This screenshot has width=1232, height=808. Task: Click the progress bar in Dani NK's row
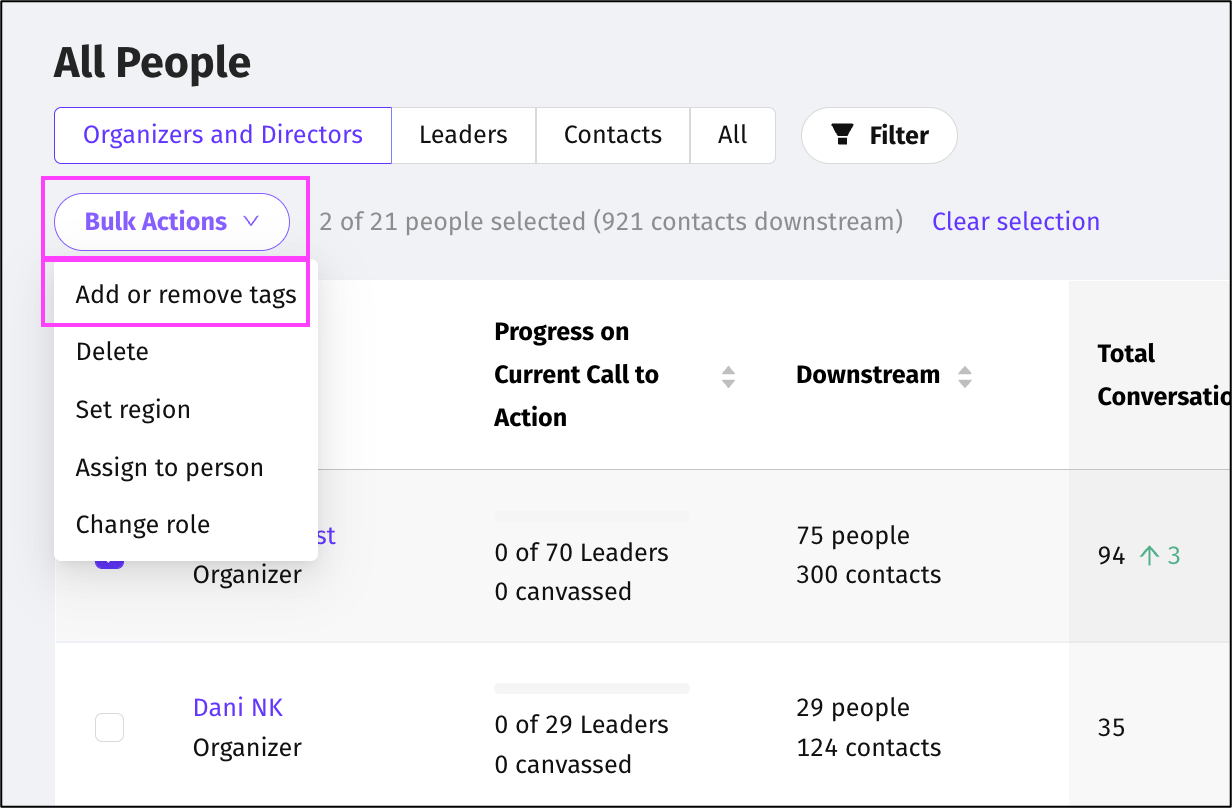click(592, 689)
